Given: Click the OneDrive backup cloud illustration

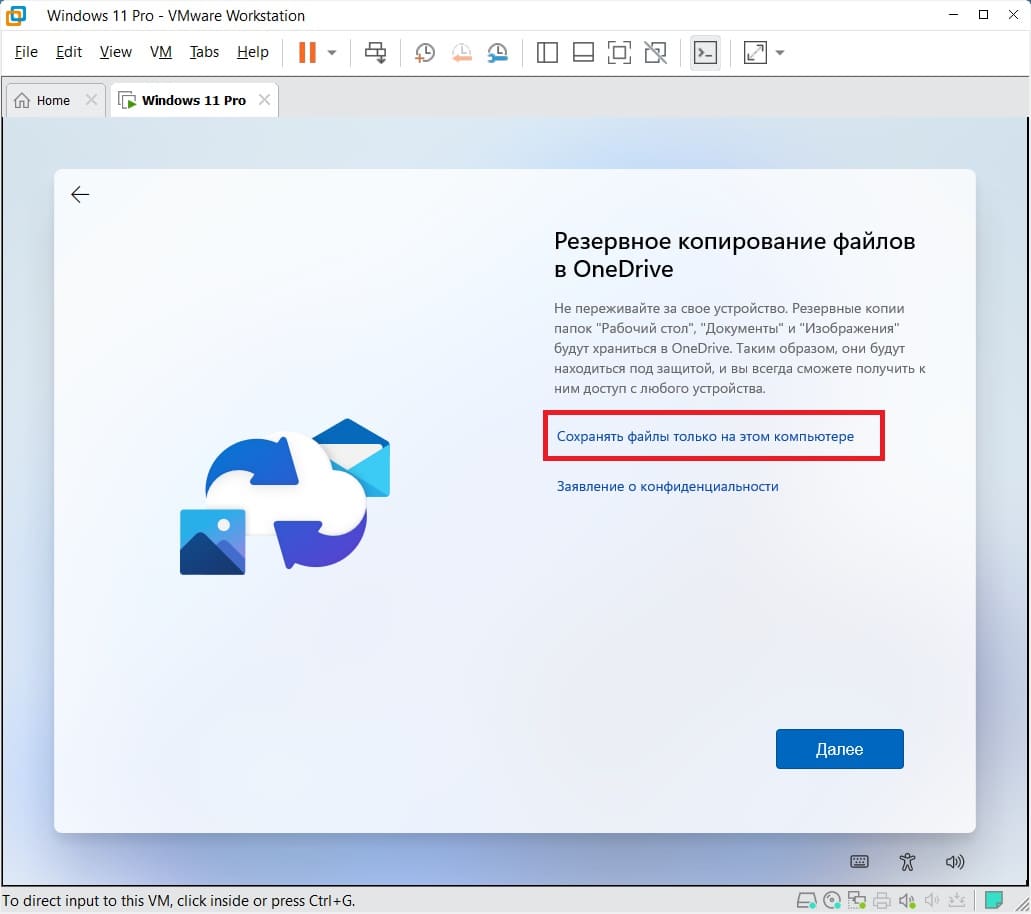Looking at the screenshot, I should click(x=285, y=496).
